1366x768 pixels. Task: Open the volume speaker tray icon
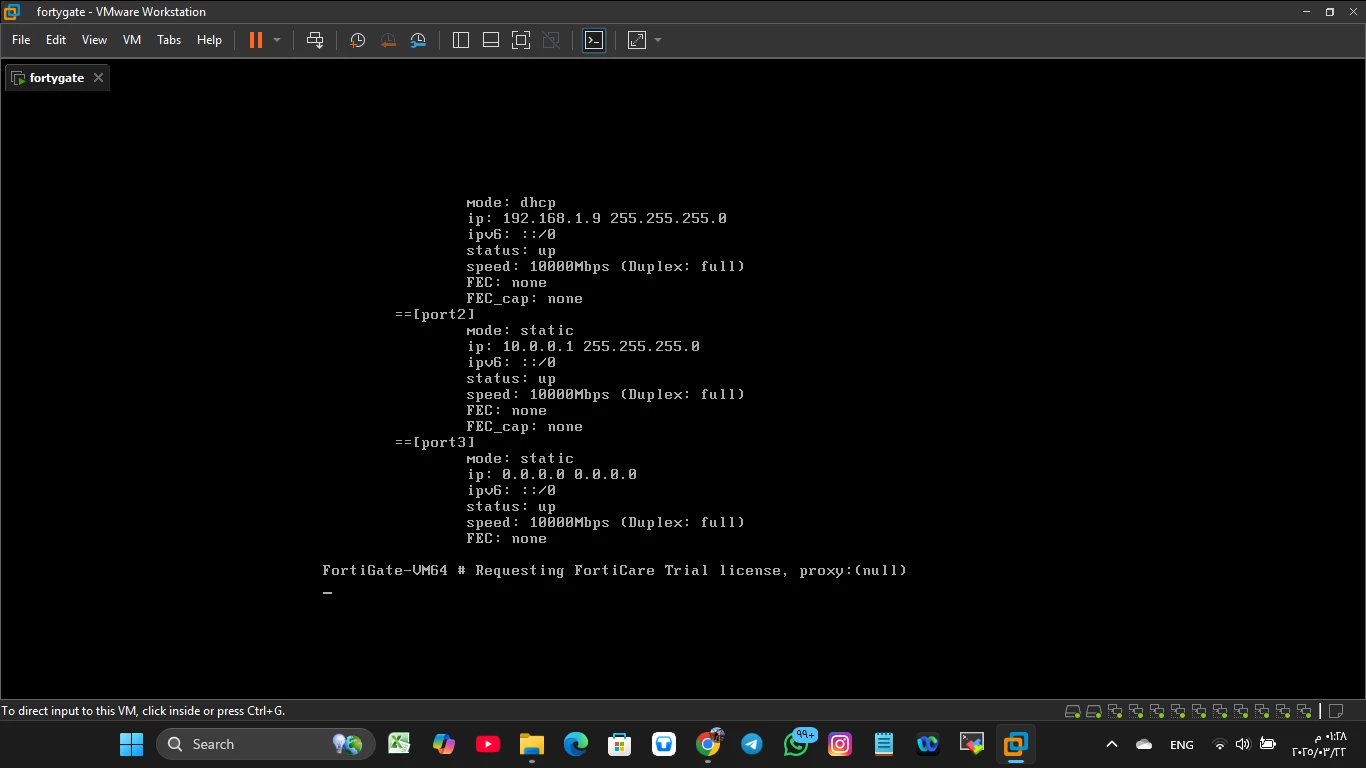(1243, 744)
